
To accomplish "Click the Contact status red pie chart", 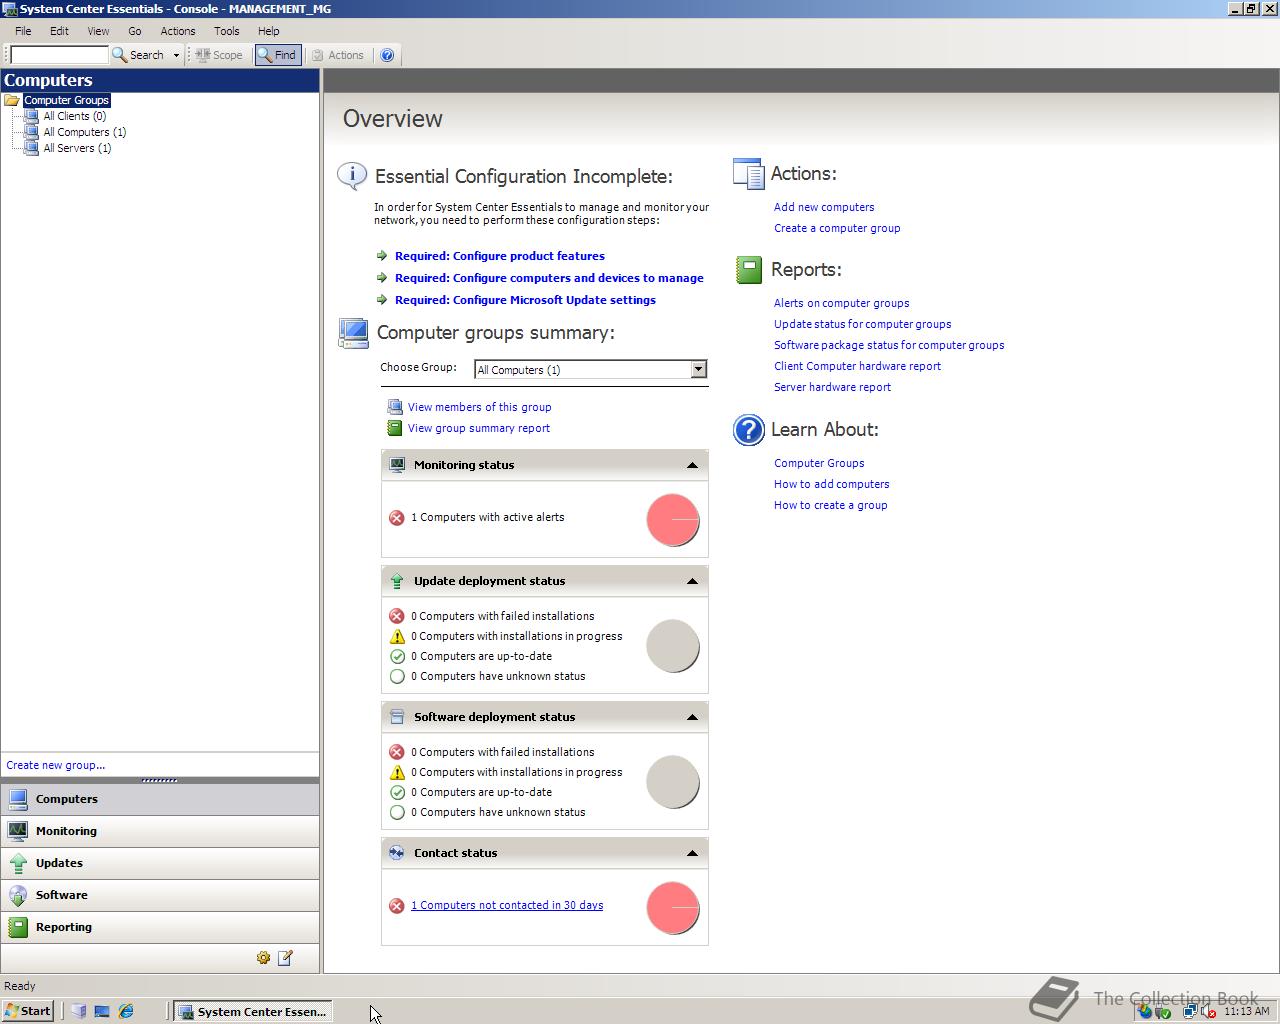I will (673, 908).
